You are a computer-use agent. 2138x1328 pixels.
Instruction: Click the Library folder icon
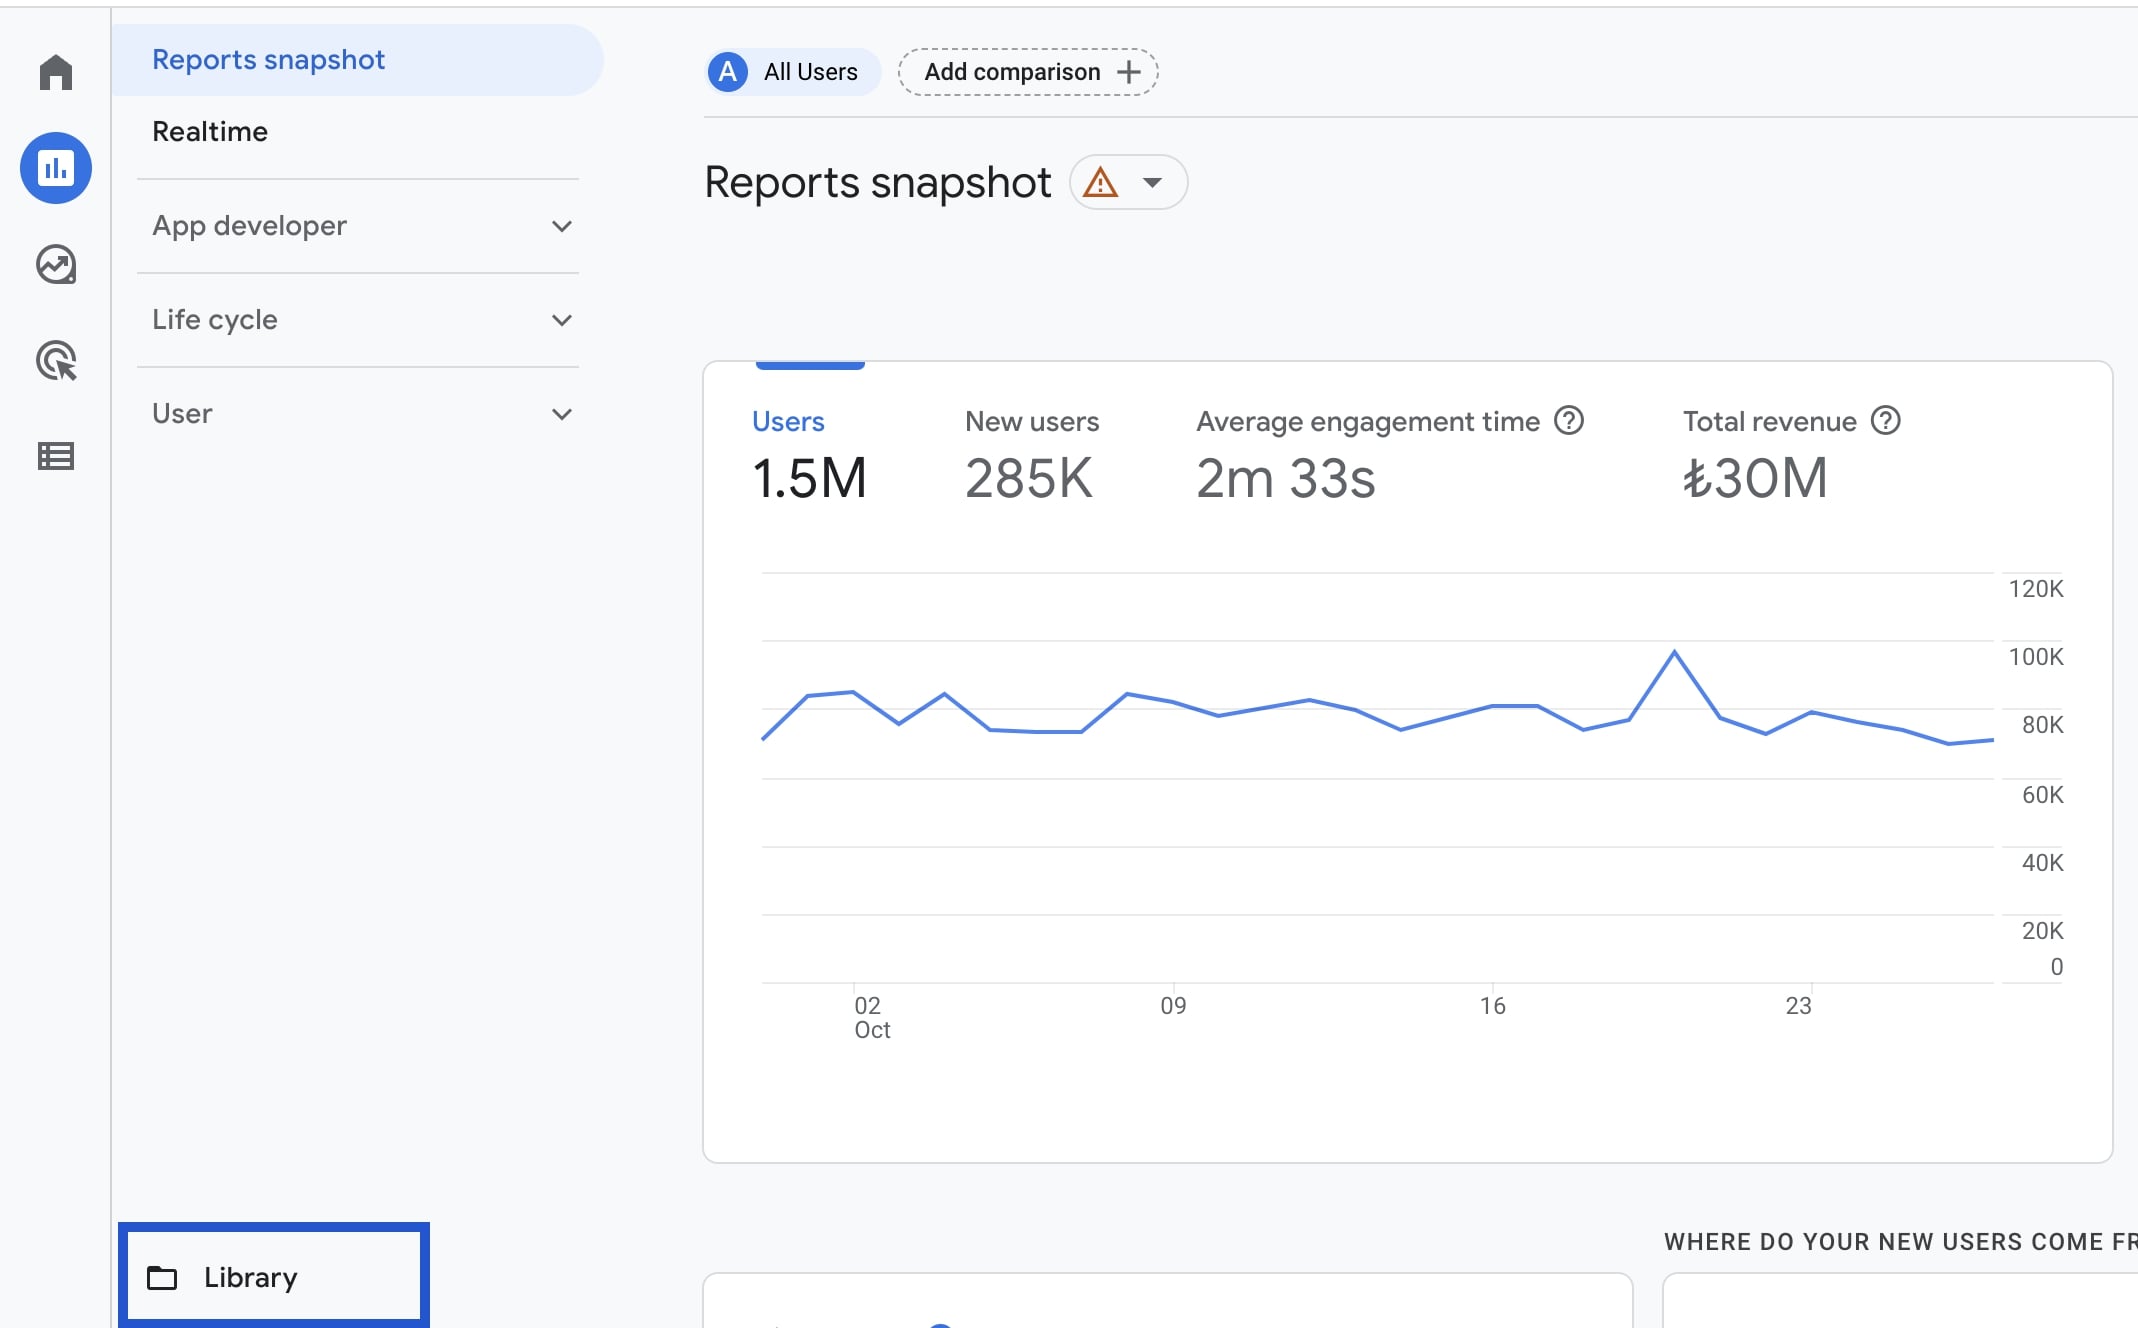(x=162, y=1277)
